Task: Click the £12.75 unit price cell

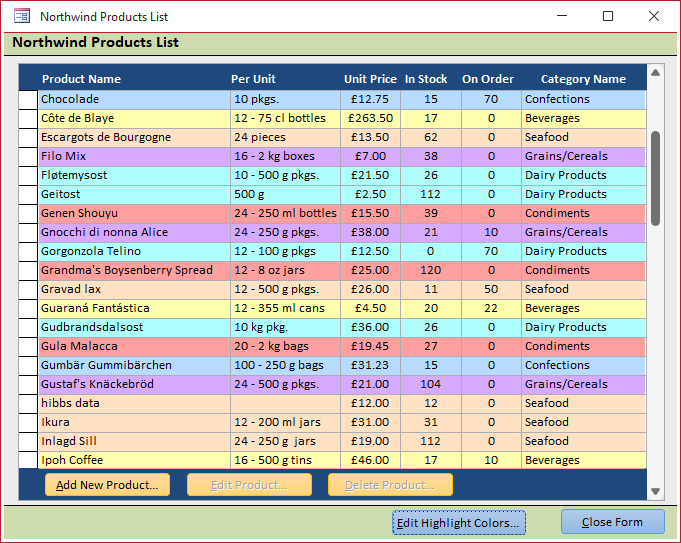Action: (370, 99)
